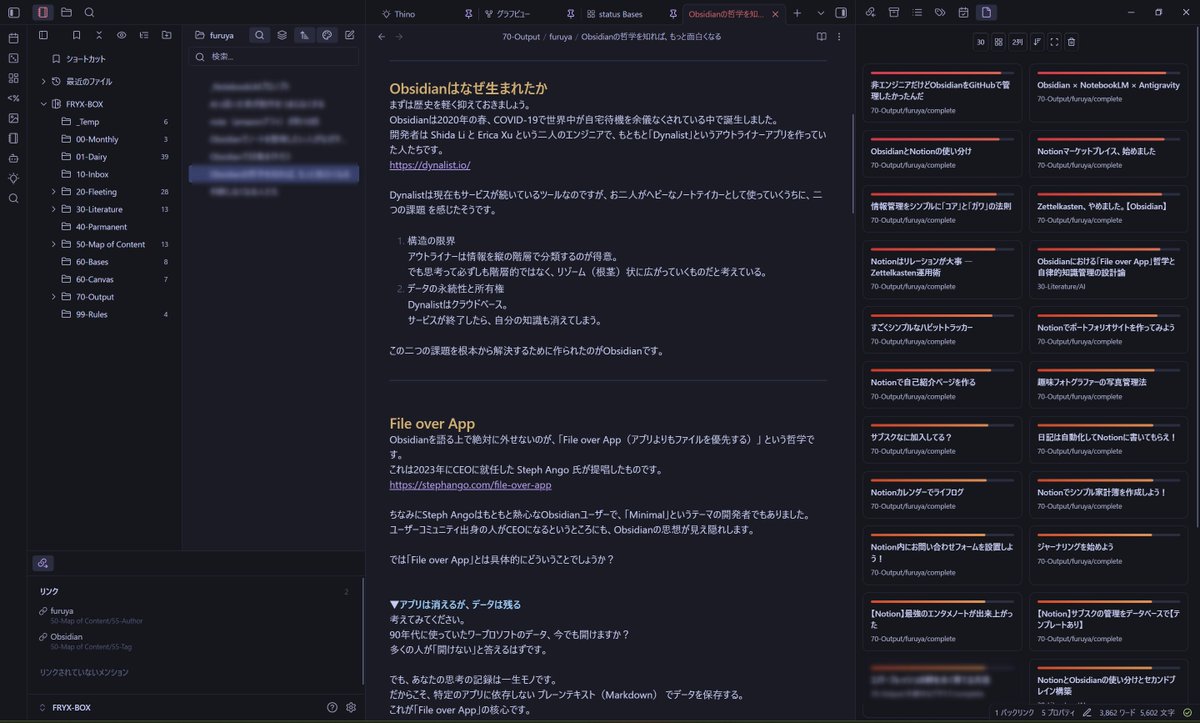Open the tab list dropdown chevron
This screenshot has width=1200, height=723.
[821, 13]
